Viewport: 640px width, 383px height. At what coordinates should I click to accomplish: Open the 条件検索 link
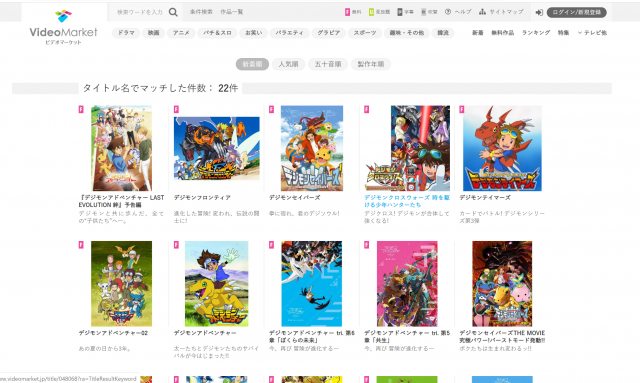tap(201, 12)
